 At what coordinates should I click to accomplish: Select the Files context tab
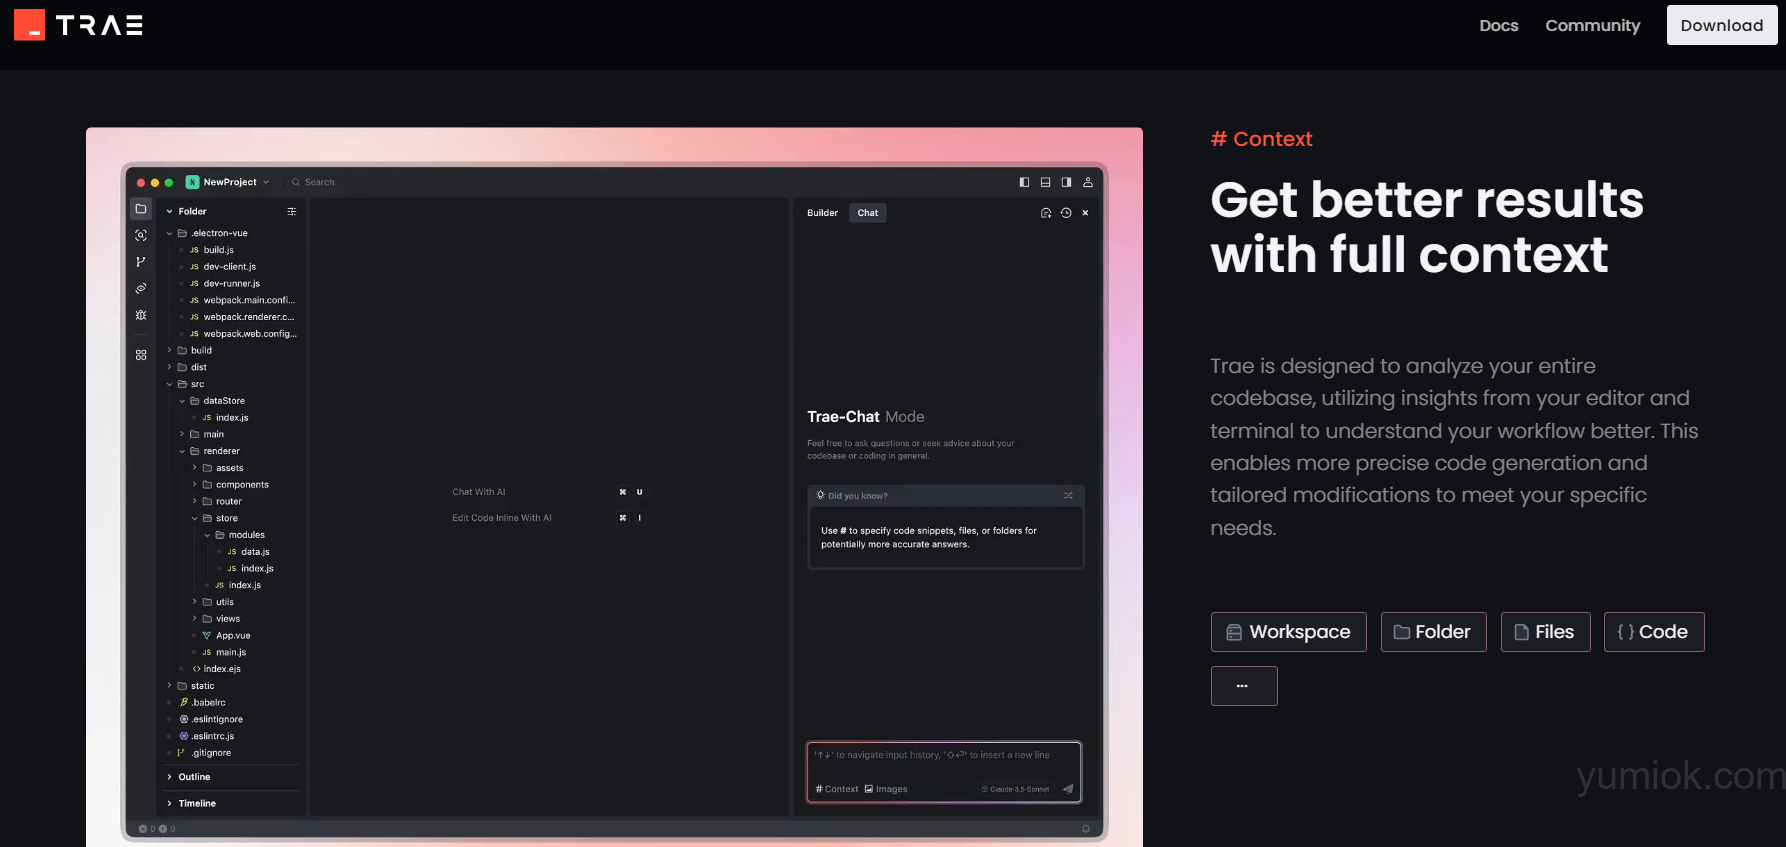1545,632
